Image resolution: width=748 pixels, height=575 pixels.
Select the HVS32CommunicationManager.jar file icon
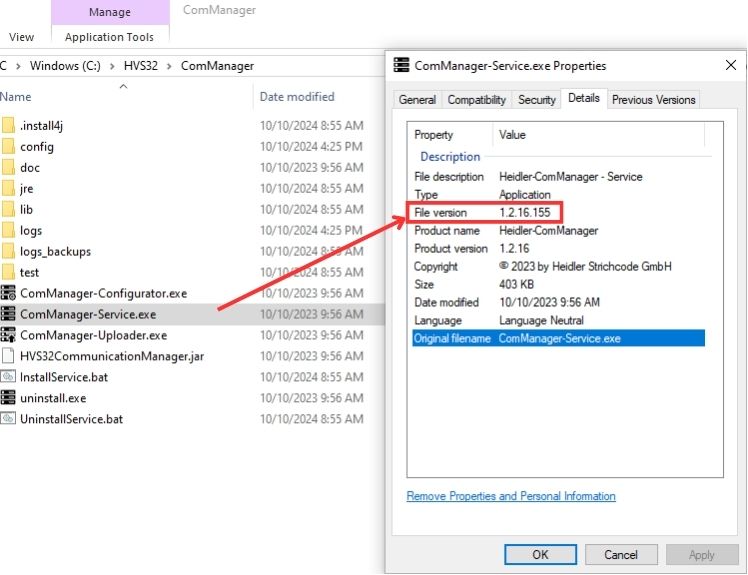[x=8, y=356]
